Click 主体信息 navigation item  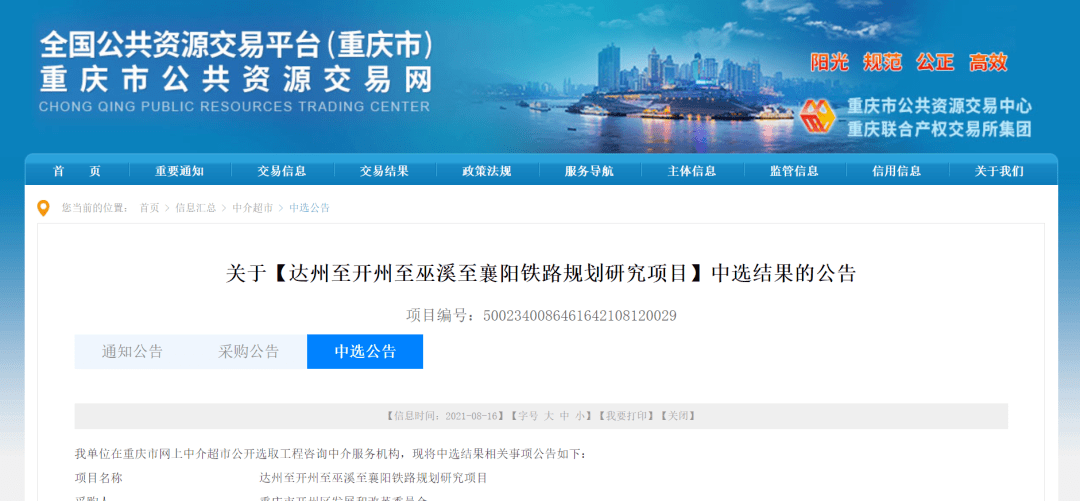(x=692, y=172)
